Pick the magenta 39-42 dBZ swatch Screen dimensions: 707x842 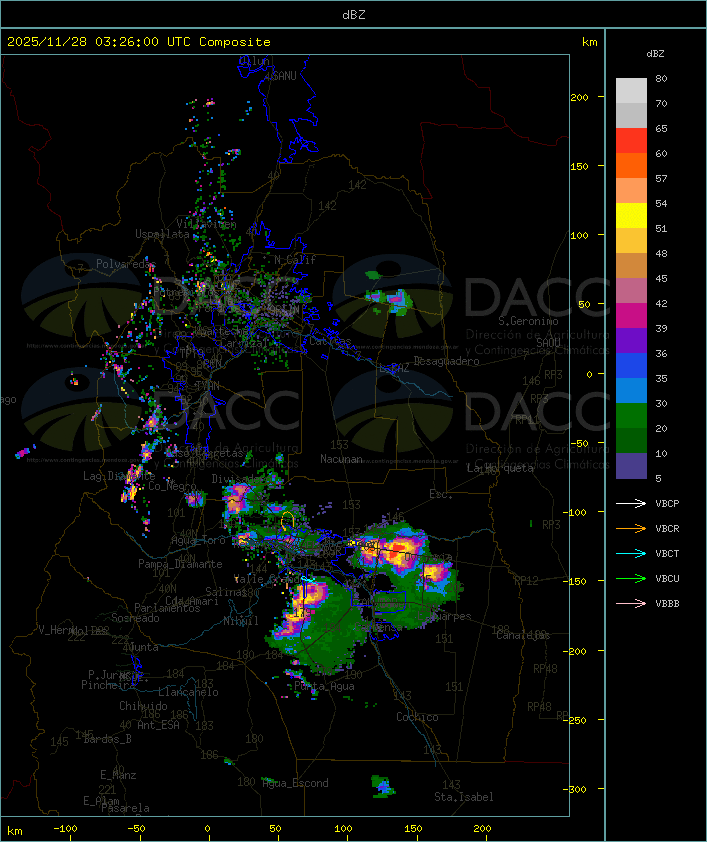[x=631, y=316]
